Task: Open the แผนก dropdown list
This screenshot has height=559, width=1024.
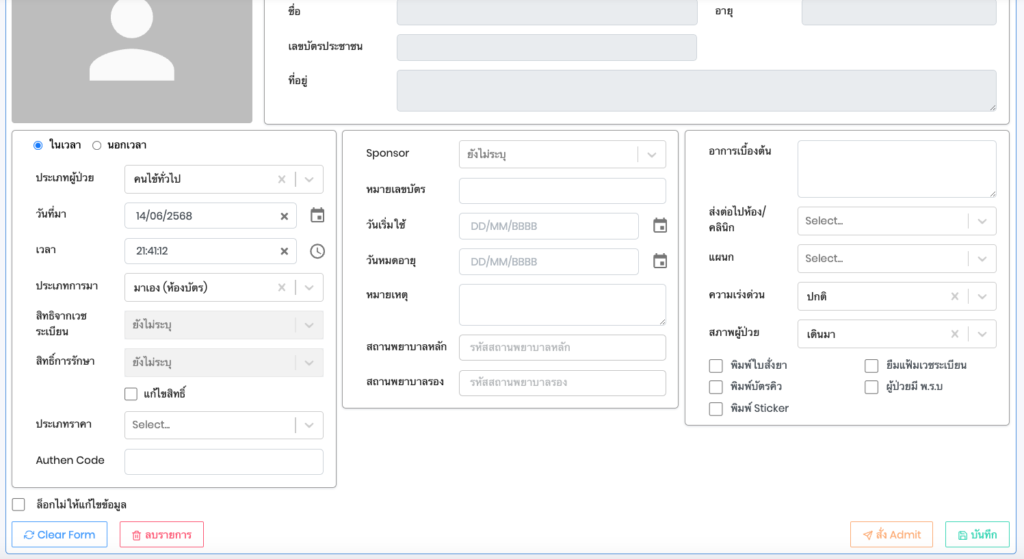Action: coord(981,259)
